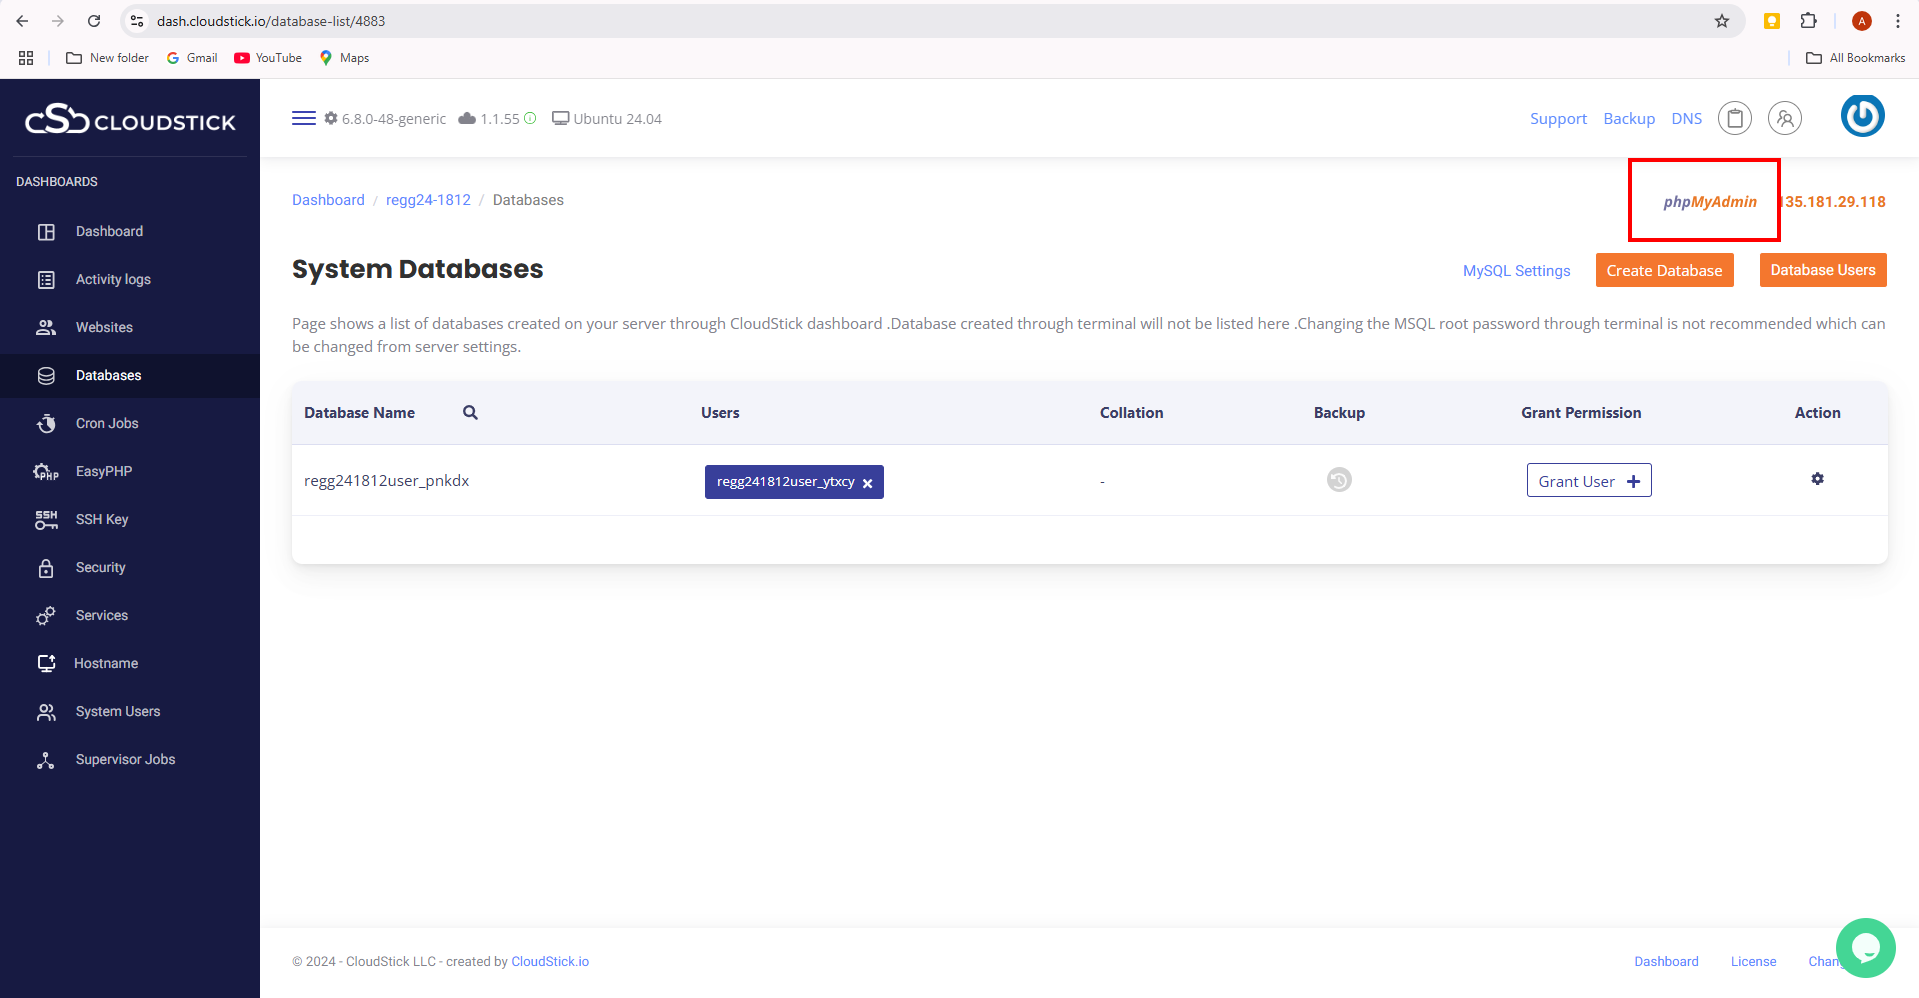This screenshot has height=998, width=1919.
Task: Toggle the hamburger sidebar menu
Action: (x=303, y=118)
